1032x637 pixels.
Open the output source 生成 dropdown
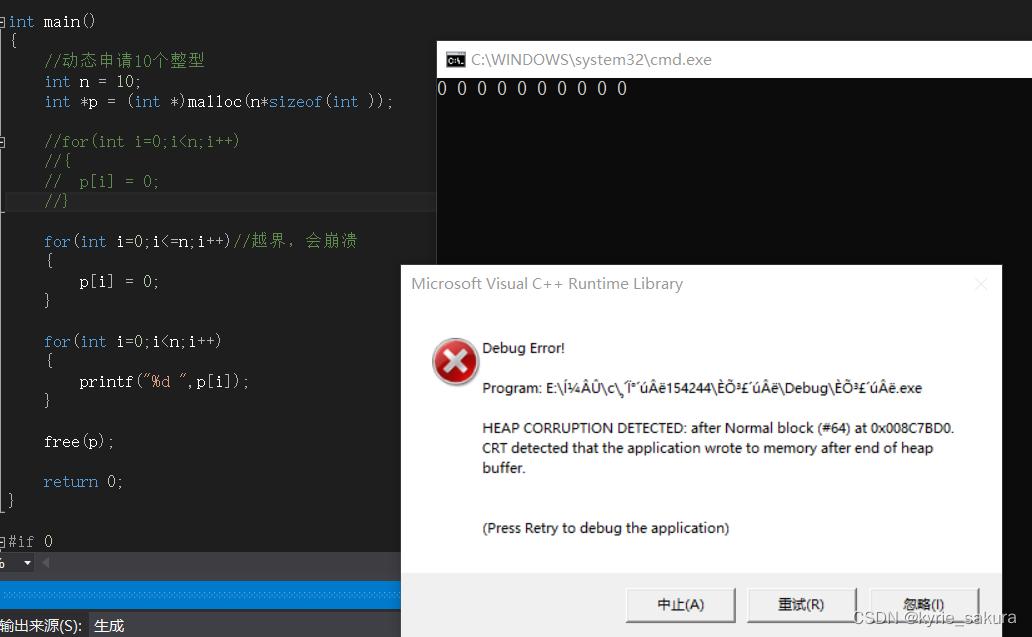244,626
